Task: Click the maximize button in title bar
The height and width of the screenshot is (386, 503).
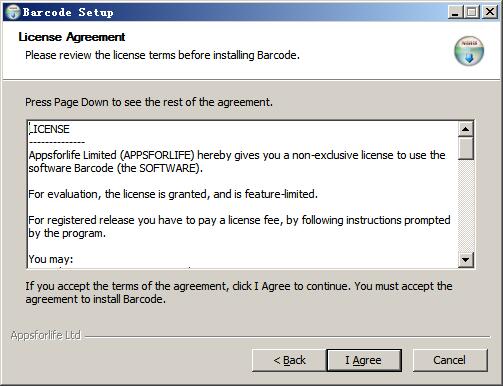Action: coord(471,12)
